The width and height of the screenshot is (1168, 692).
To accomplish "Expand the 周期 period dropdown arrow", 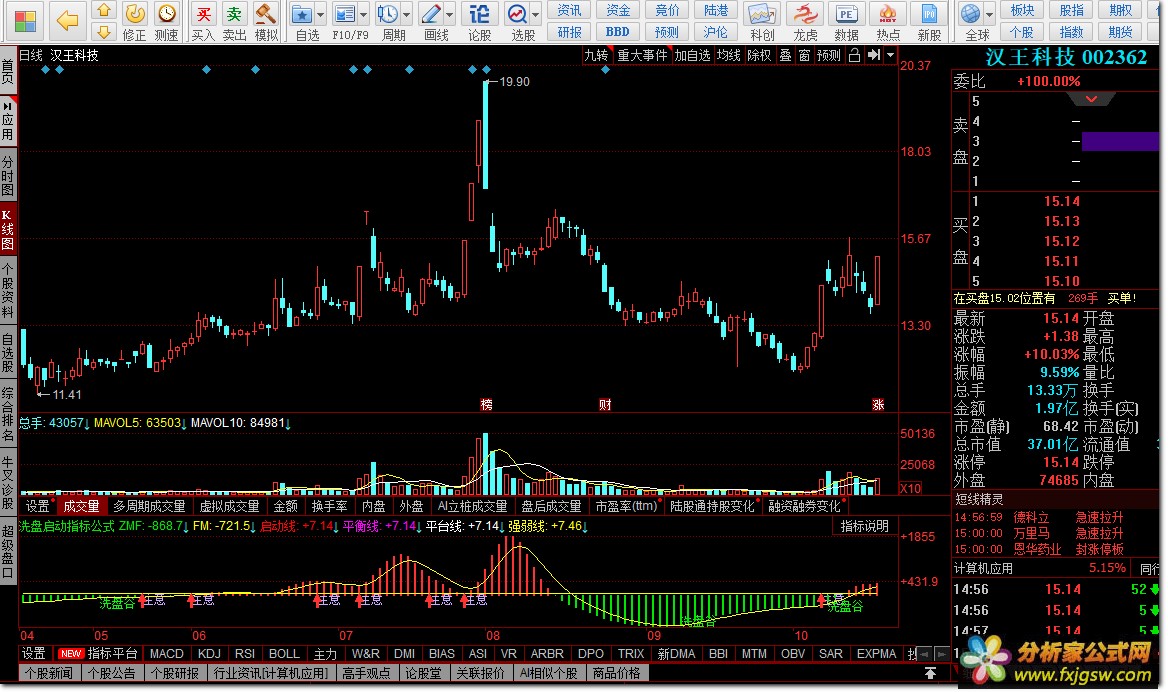I will pyautogui.click(x=407, y=14).
